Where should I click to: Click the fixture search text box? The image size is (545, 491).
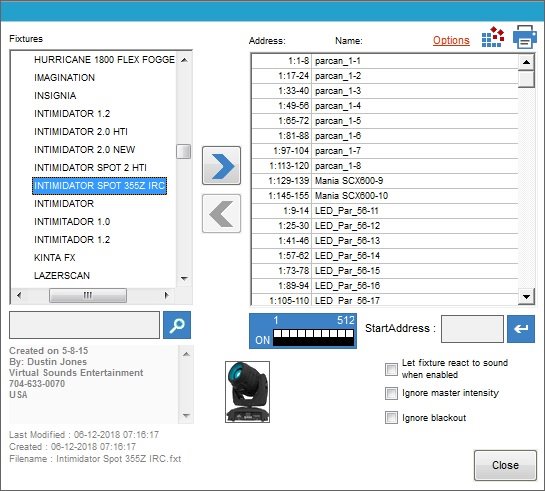coord(84,325)
